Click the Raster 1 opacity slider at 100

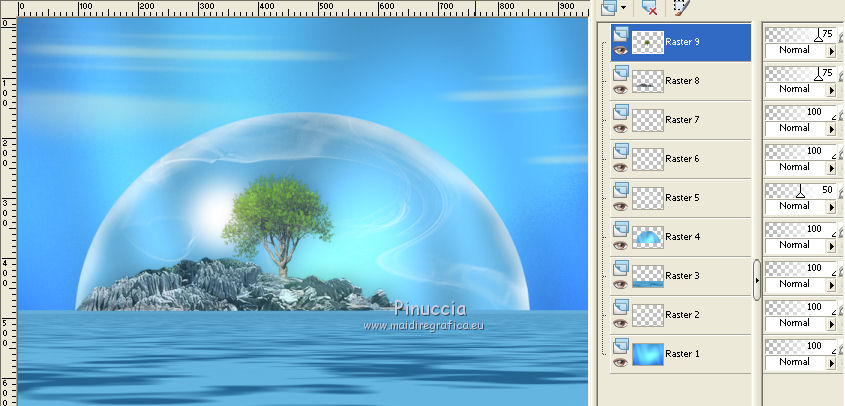point(800,347)
